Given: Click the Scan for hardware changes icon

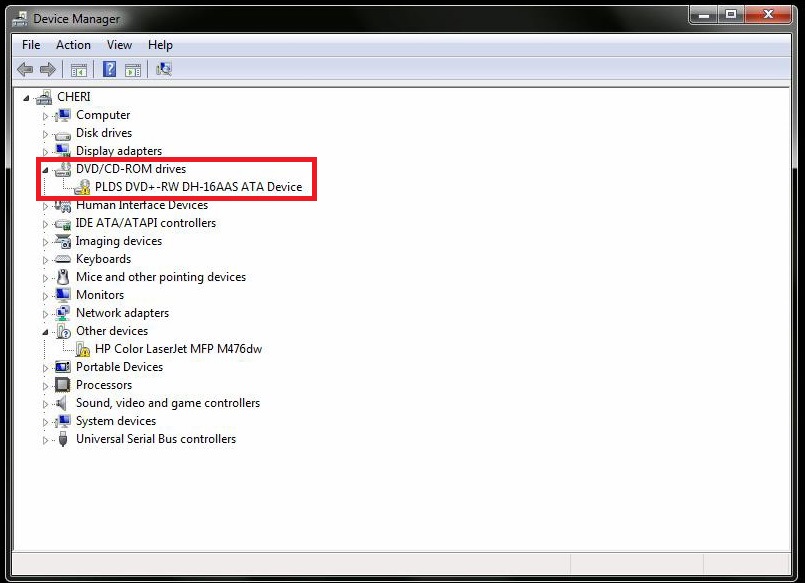Looking at the screenshot, I should pos(164,69).
